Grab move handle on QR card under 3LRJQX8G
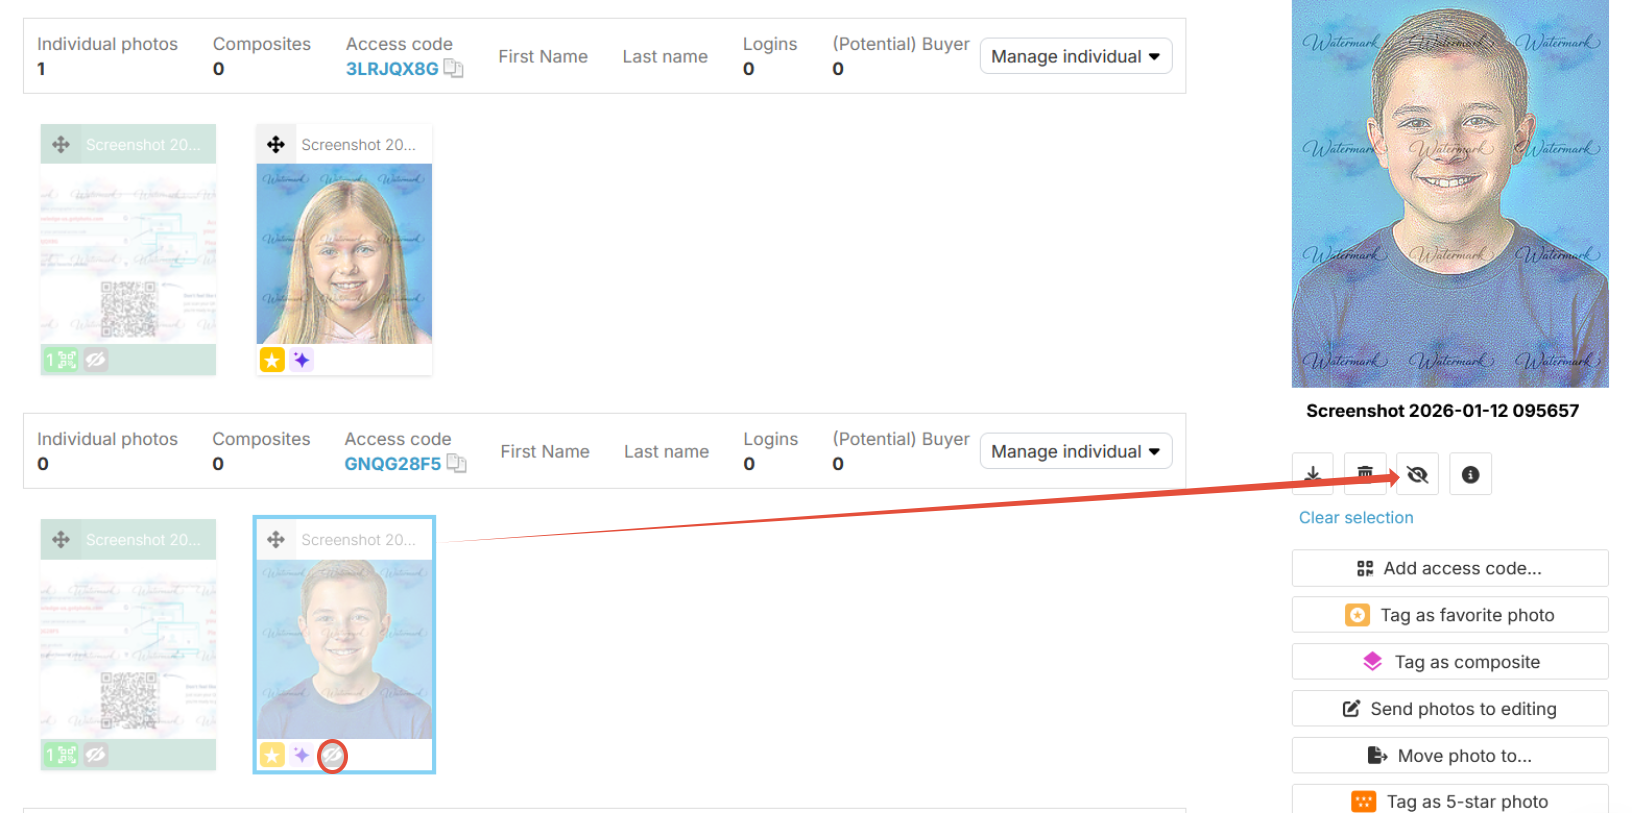1632x813 pixels. (x=61, y=145)
